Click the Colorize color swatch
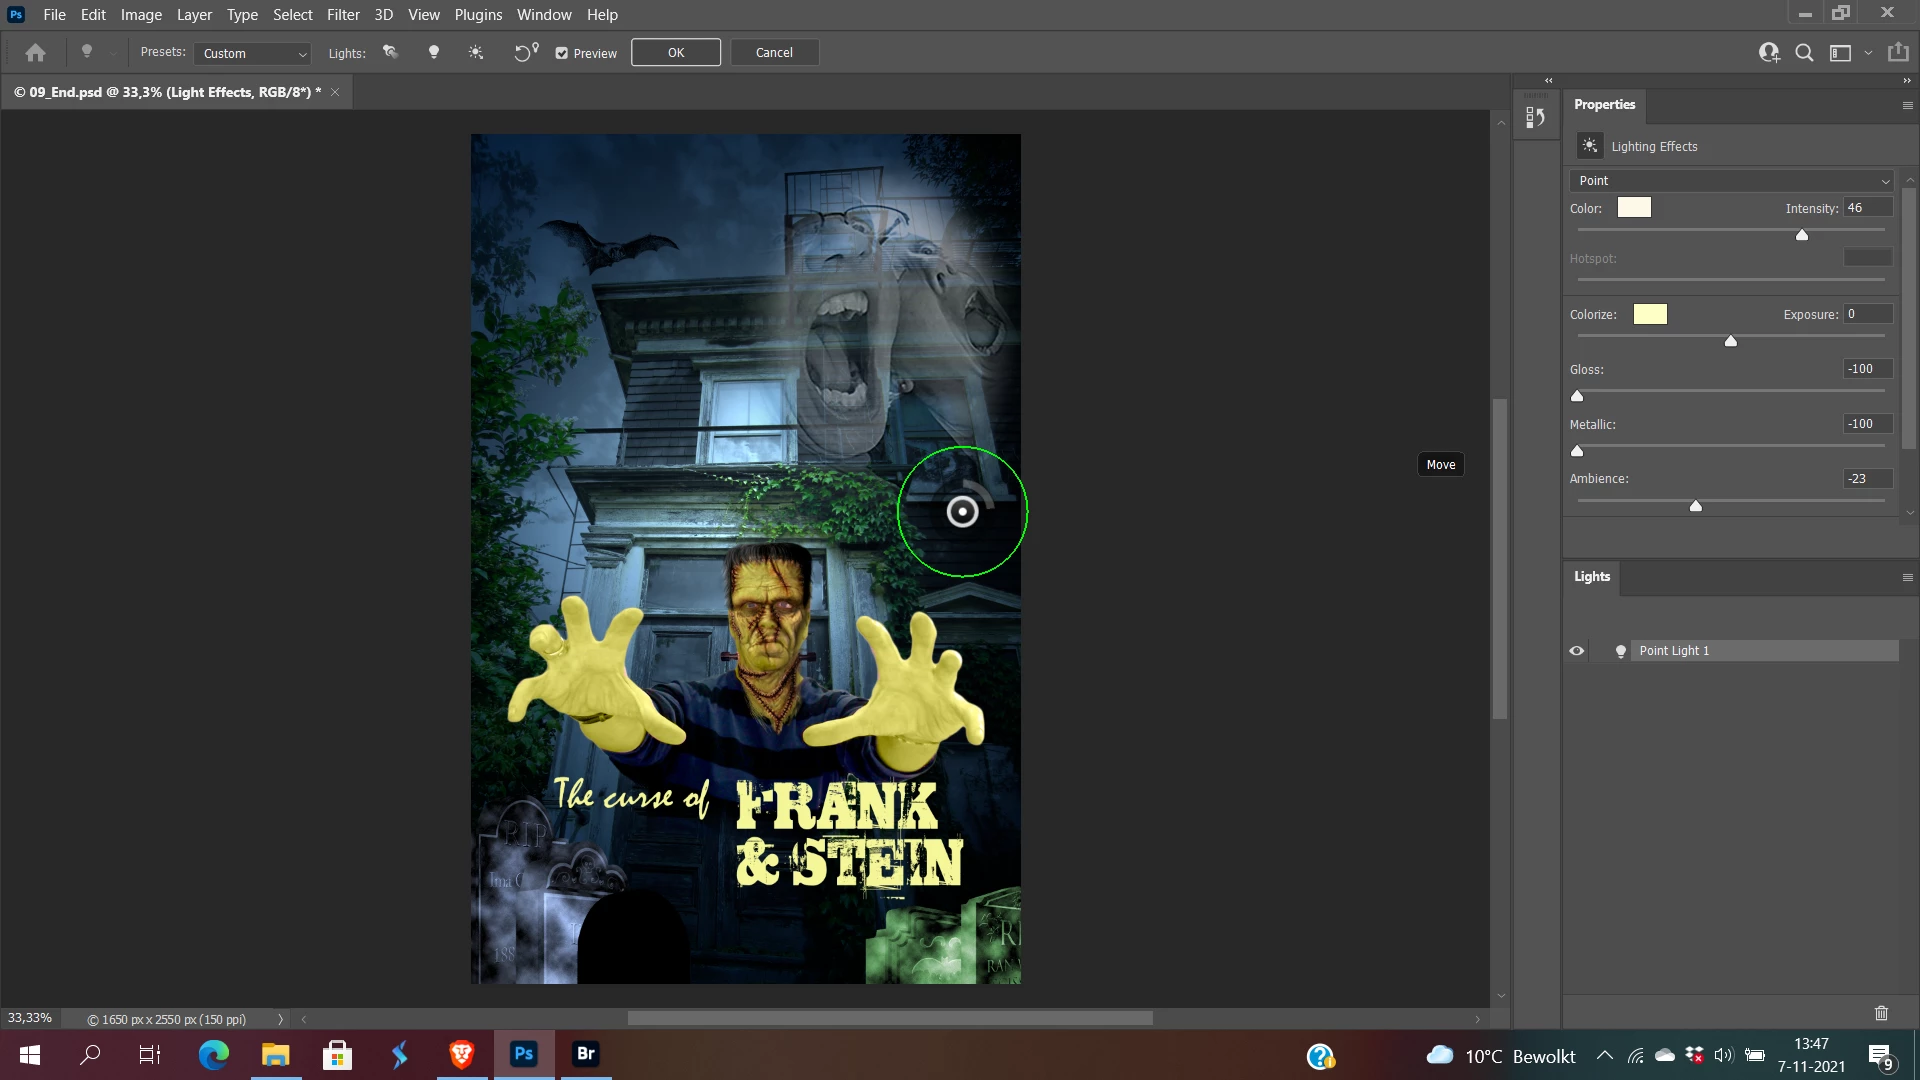 1650,315
